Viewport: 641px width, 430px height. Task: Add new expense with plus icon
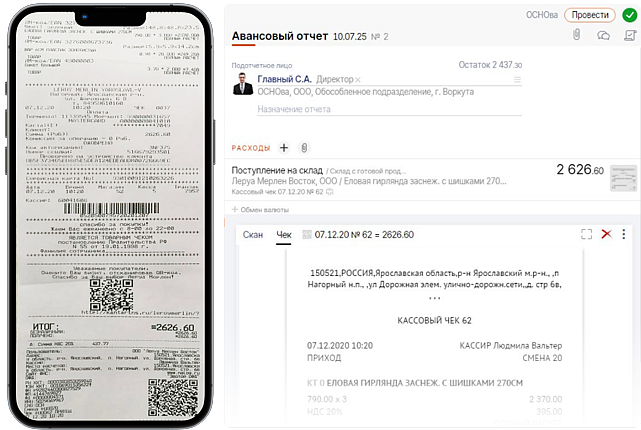pyautogui.click(x=284, y=148)
